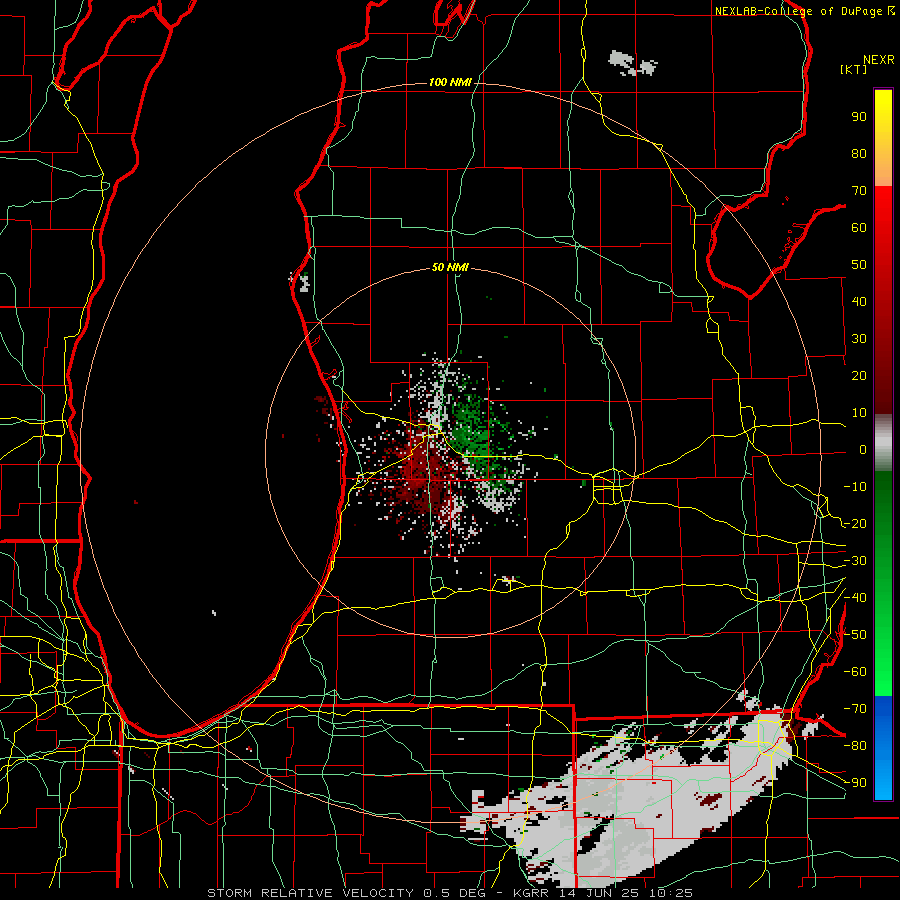This screenshot has height=900, width=900.
Task: Click the STORM RELATIVE VELOCITY caption text
Action: pyautogui.click(x=310, y=893)
